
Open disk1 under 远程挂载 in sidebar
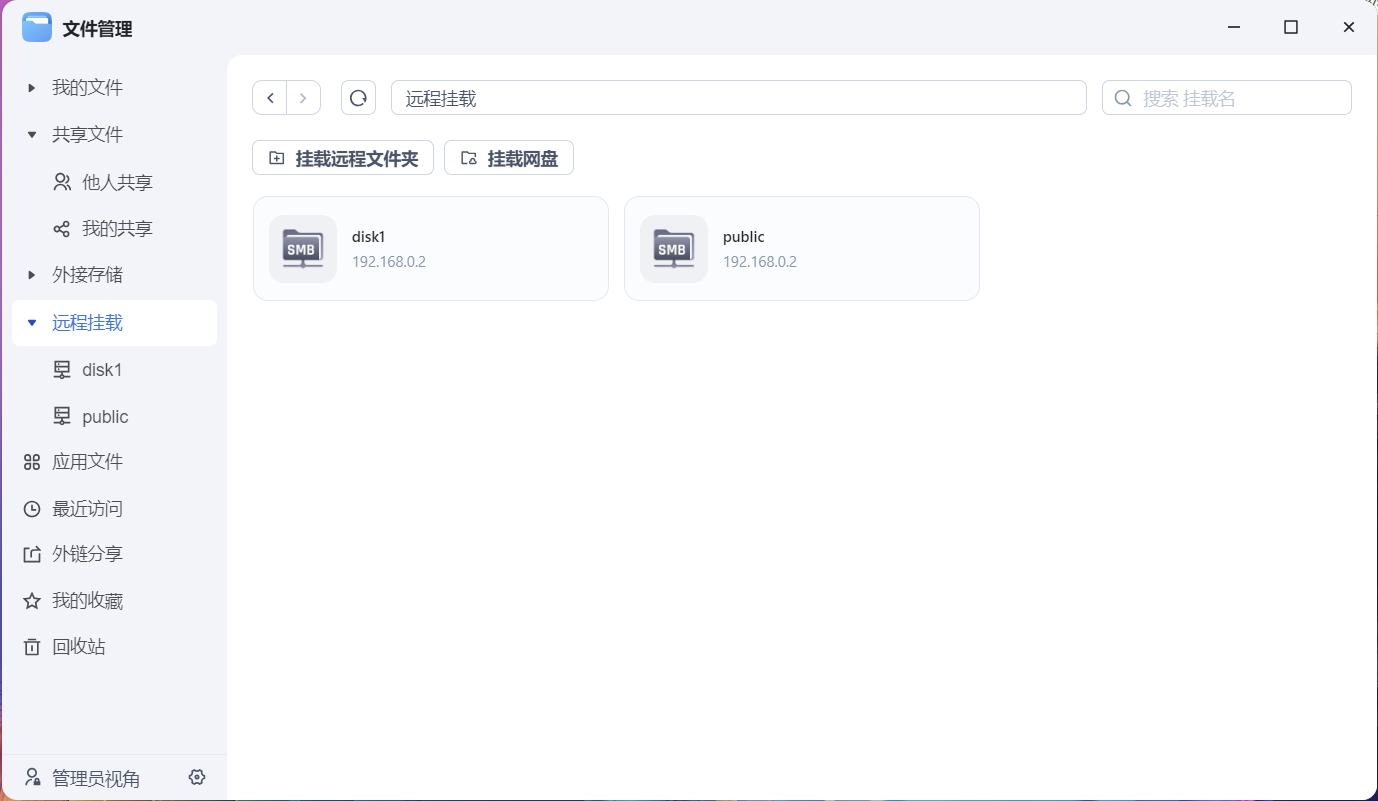pyautogui.click(x=101, y=370)
